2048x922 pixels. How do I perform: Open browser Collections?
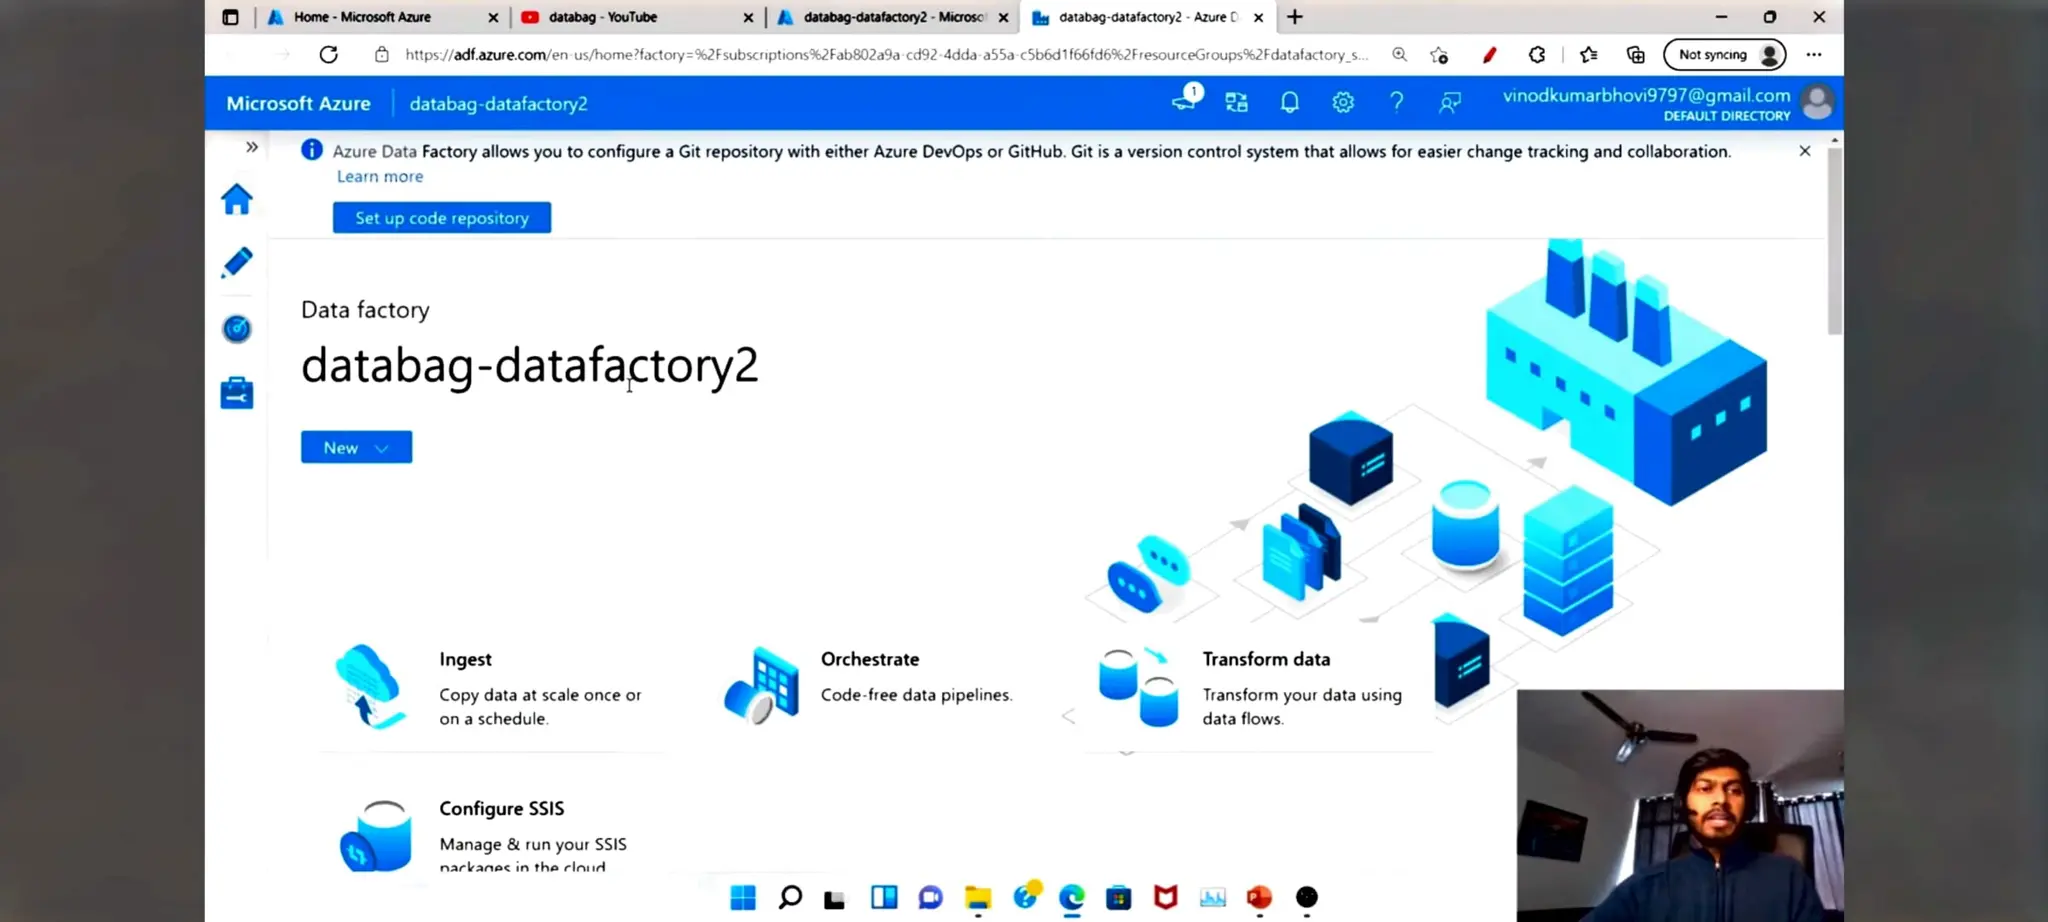point(1636,55)
